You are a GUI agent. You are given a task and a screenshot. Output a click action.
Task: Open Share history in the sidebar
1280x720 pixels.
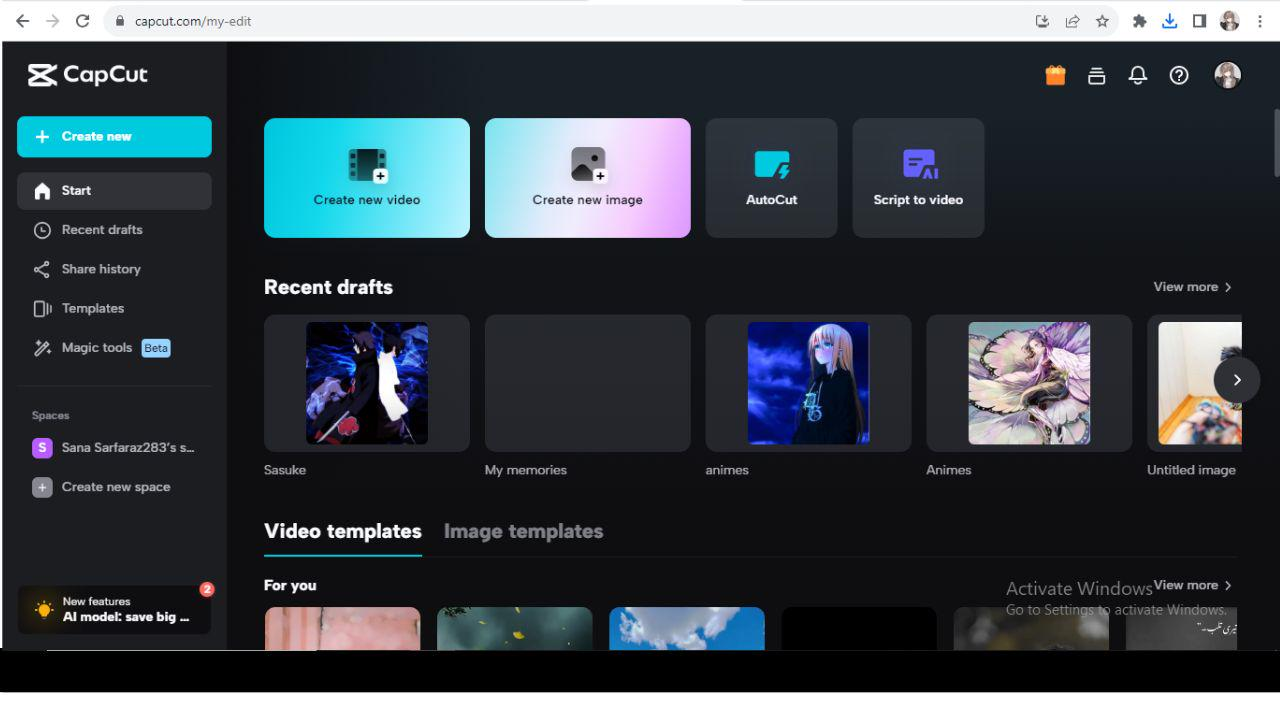click(114, 269)
